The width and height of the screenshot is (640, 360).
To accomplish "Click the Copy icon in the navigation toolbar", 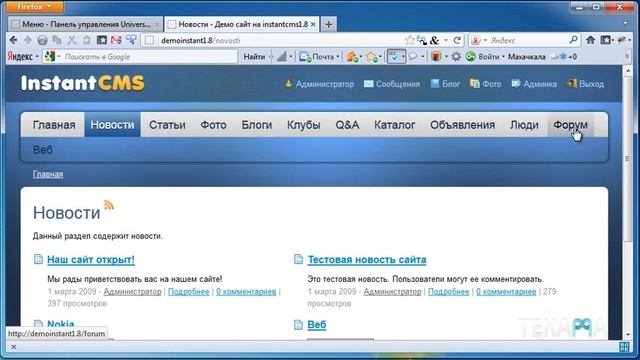I will [57, 40].
